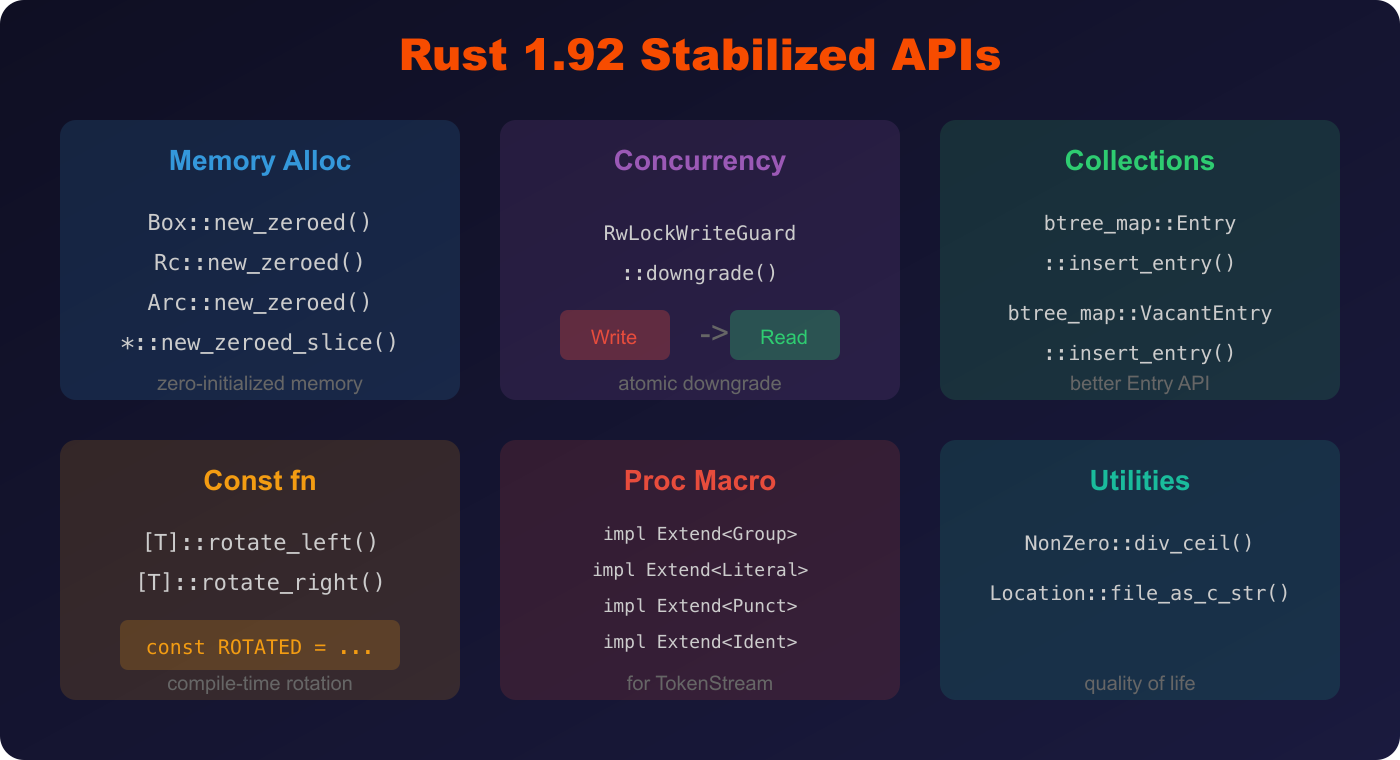Select Box::new_zeroed() in Memory Alloc card
Screen dimensions: 1400x760
tap(260, 222)
